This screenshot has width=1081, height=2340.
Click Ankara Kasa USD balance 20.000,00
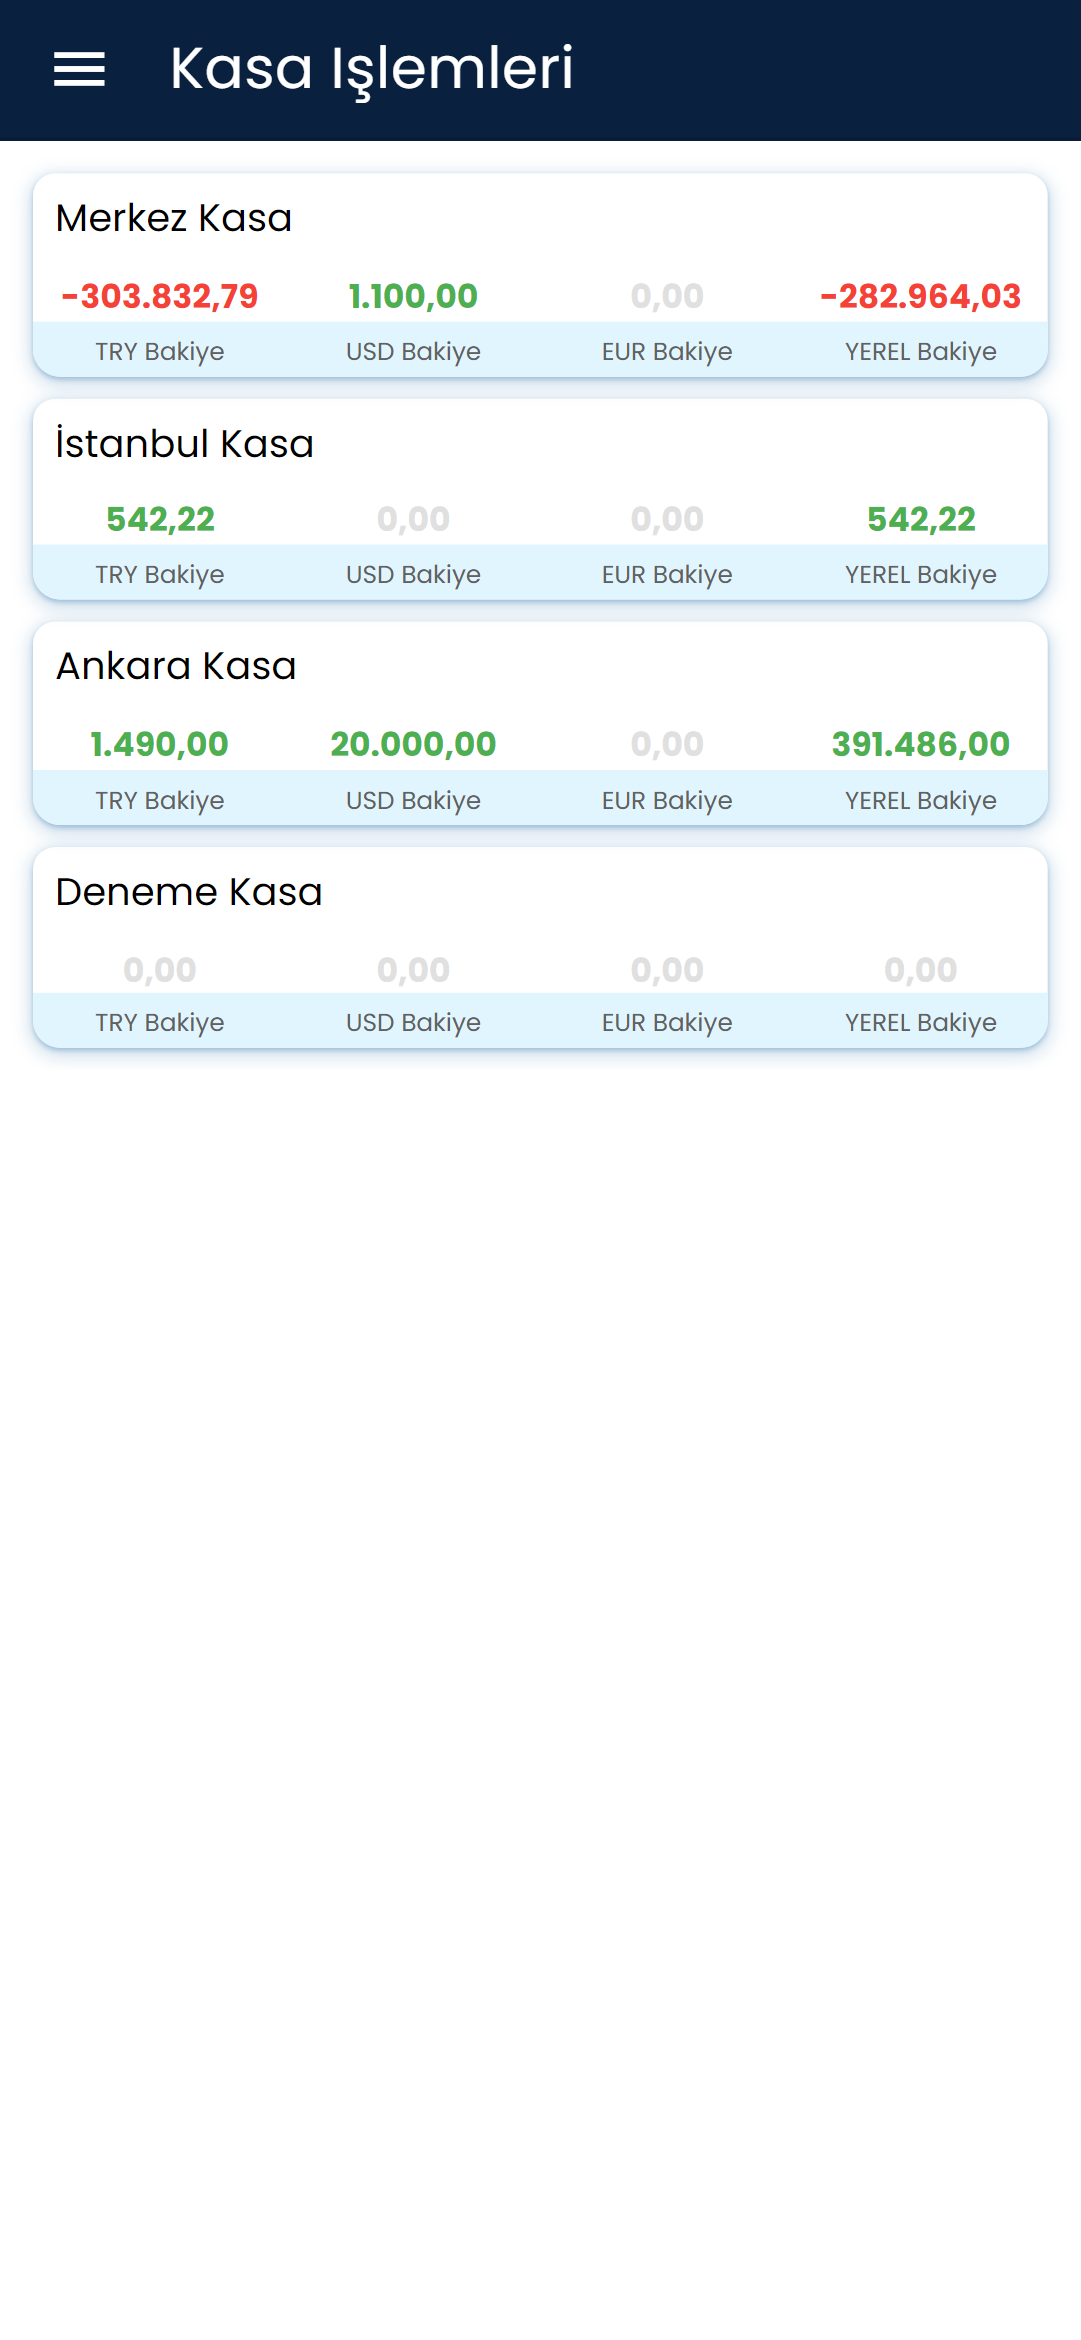(413, 744)
